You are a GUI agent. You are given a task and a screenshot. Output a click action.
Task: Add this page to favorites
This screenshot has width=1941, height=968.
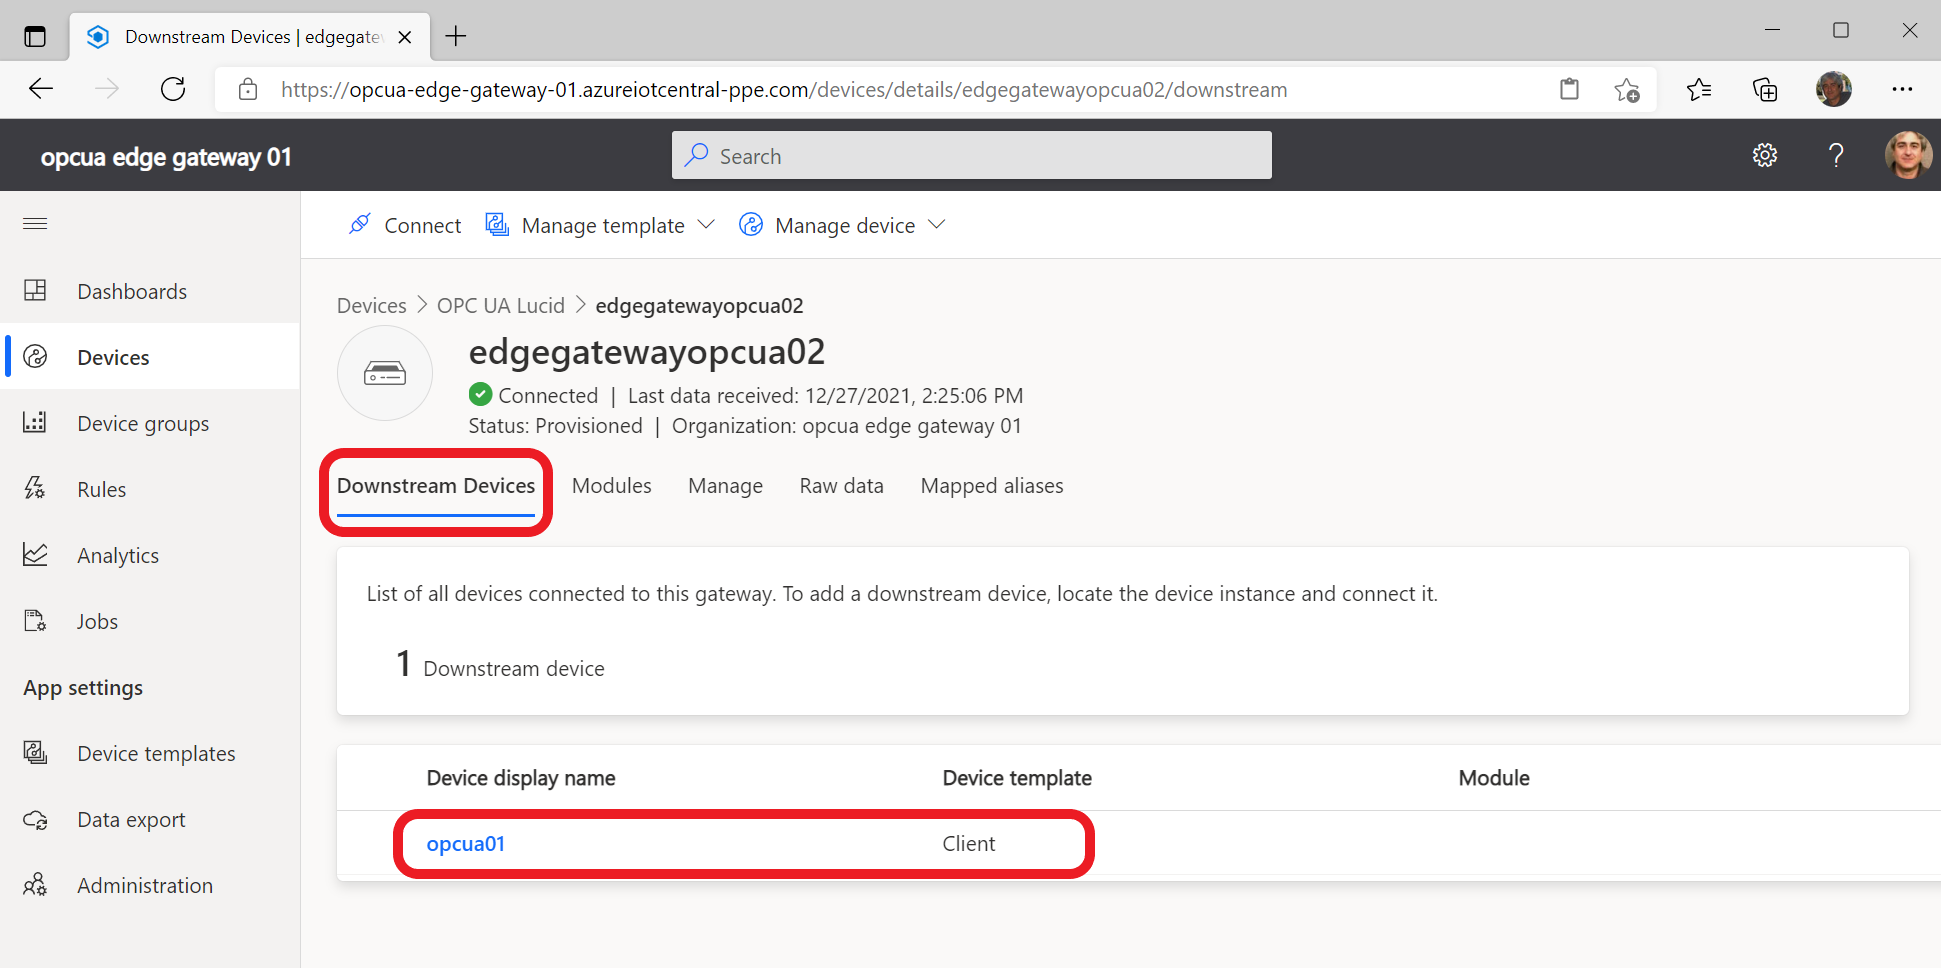point(1627,90)
